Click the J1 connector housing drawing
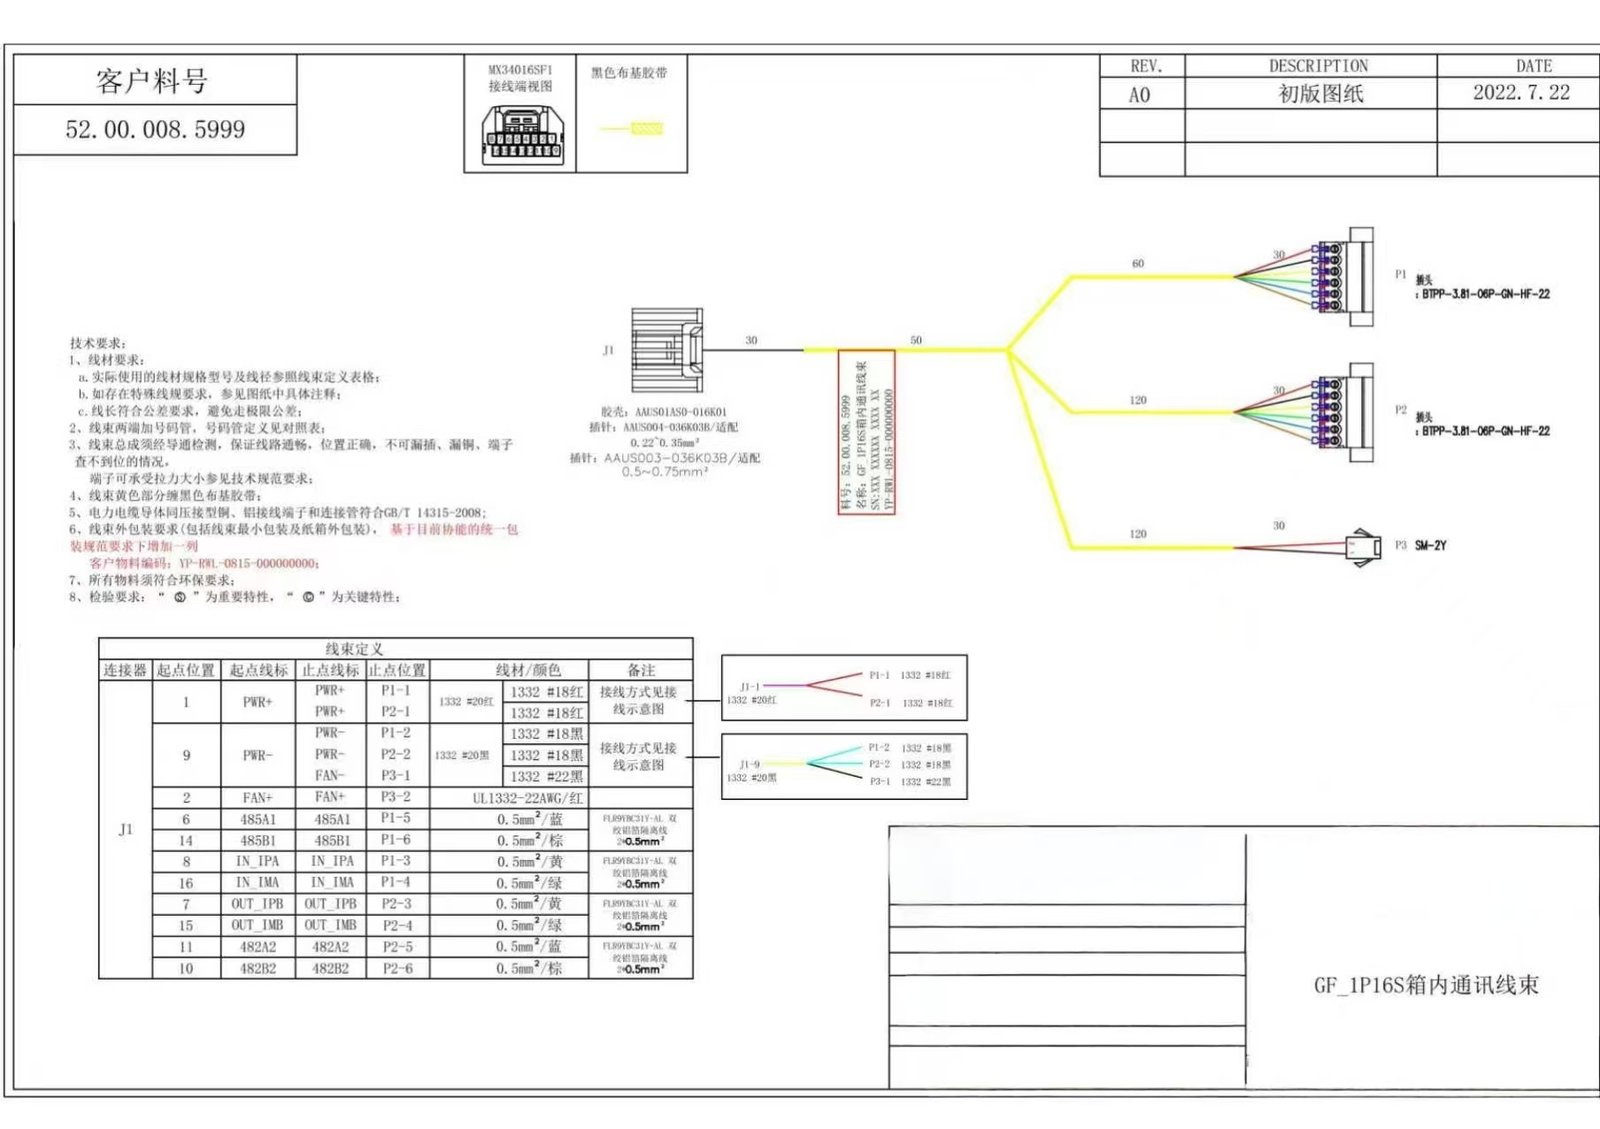 [667, 351]
